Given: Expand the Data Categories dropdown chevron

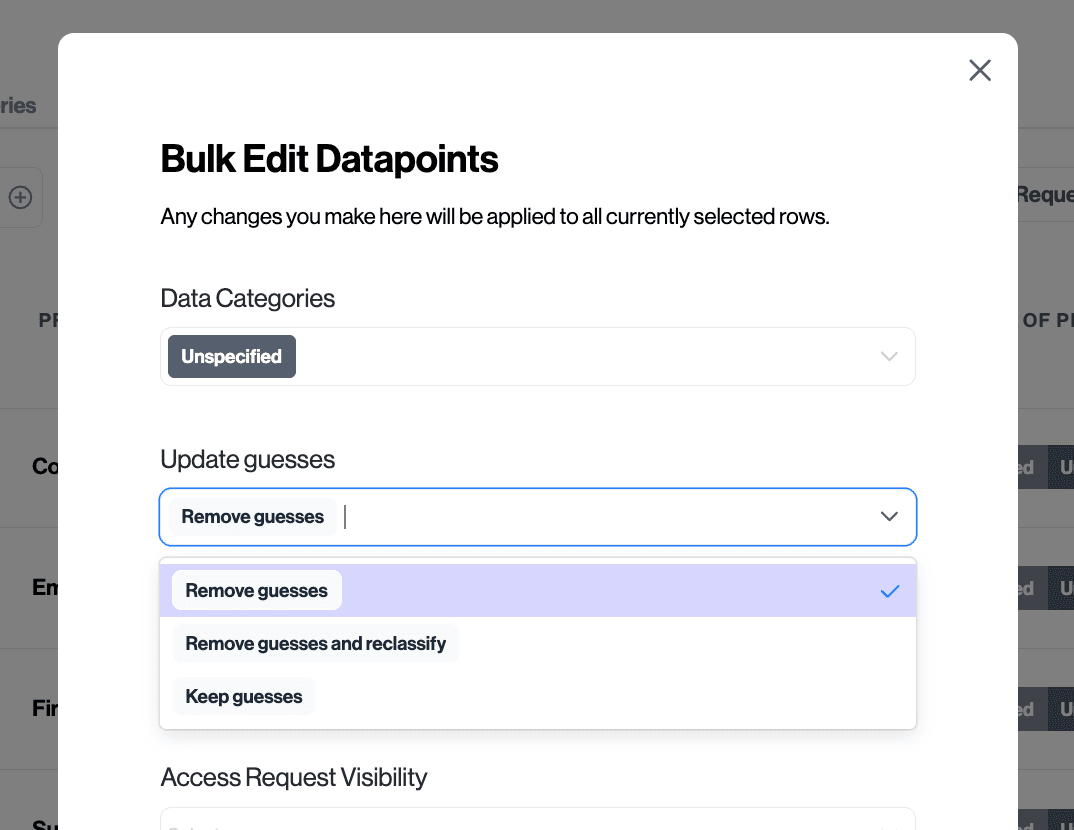Looking at the screenshot, I should [x=889, y=357].
